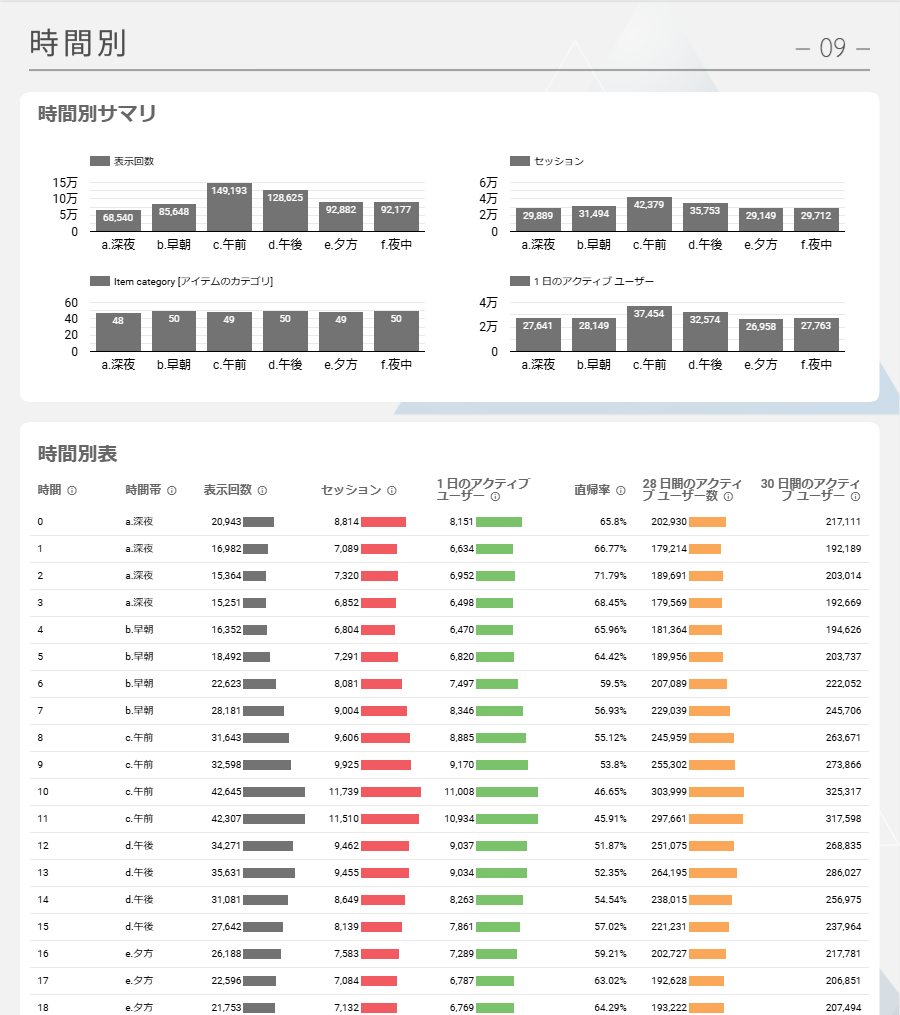
Task: Click the 256,975 cell in hour 14 row
Action: (x=843, y=900)
